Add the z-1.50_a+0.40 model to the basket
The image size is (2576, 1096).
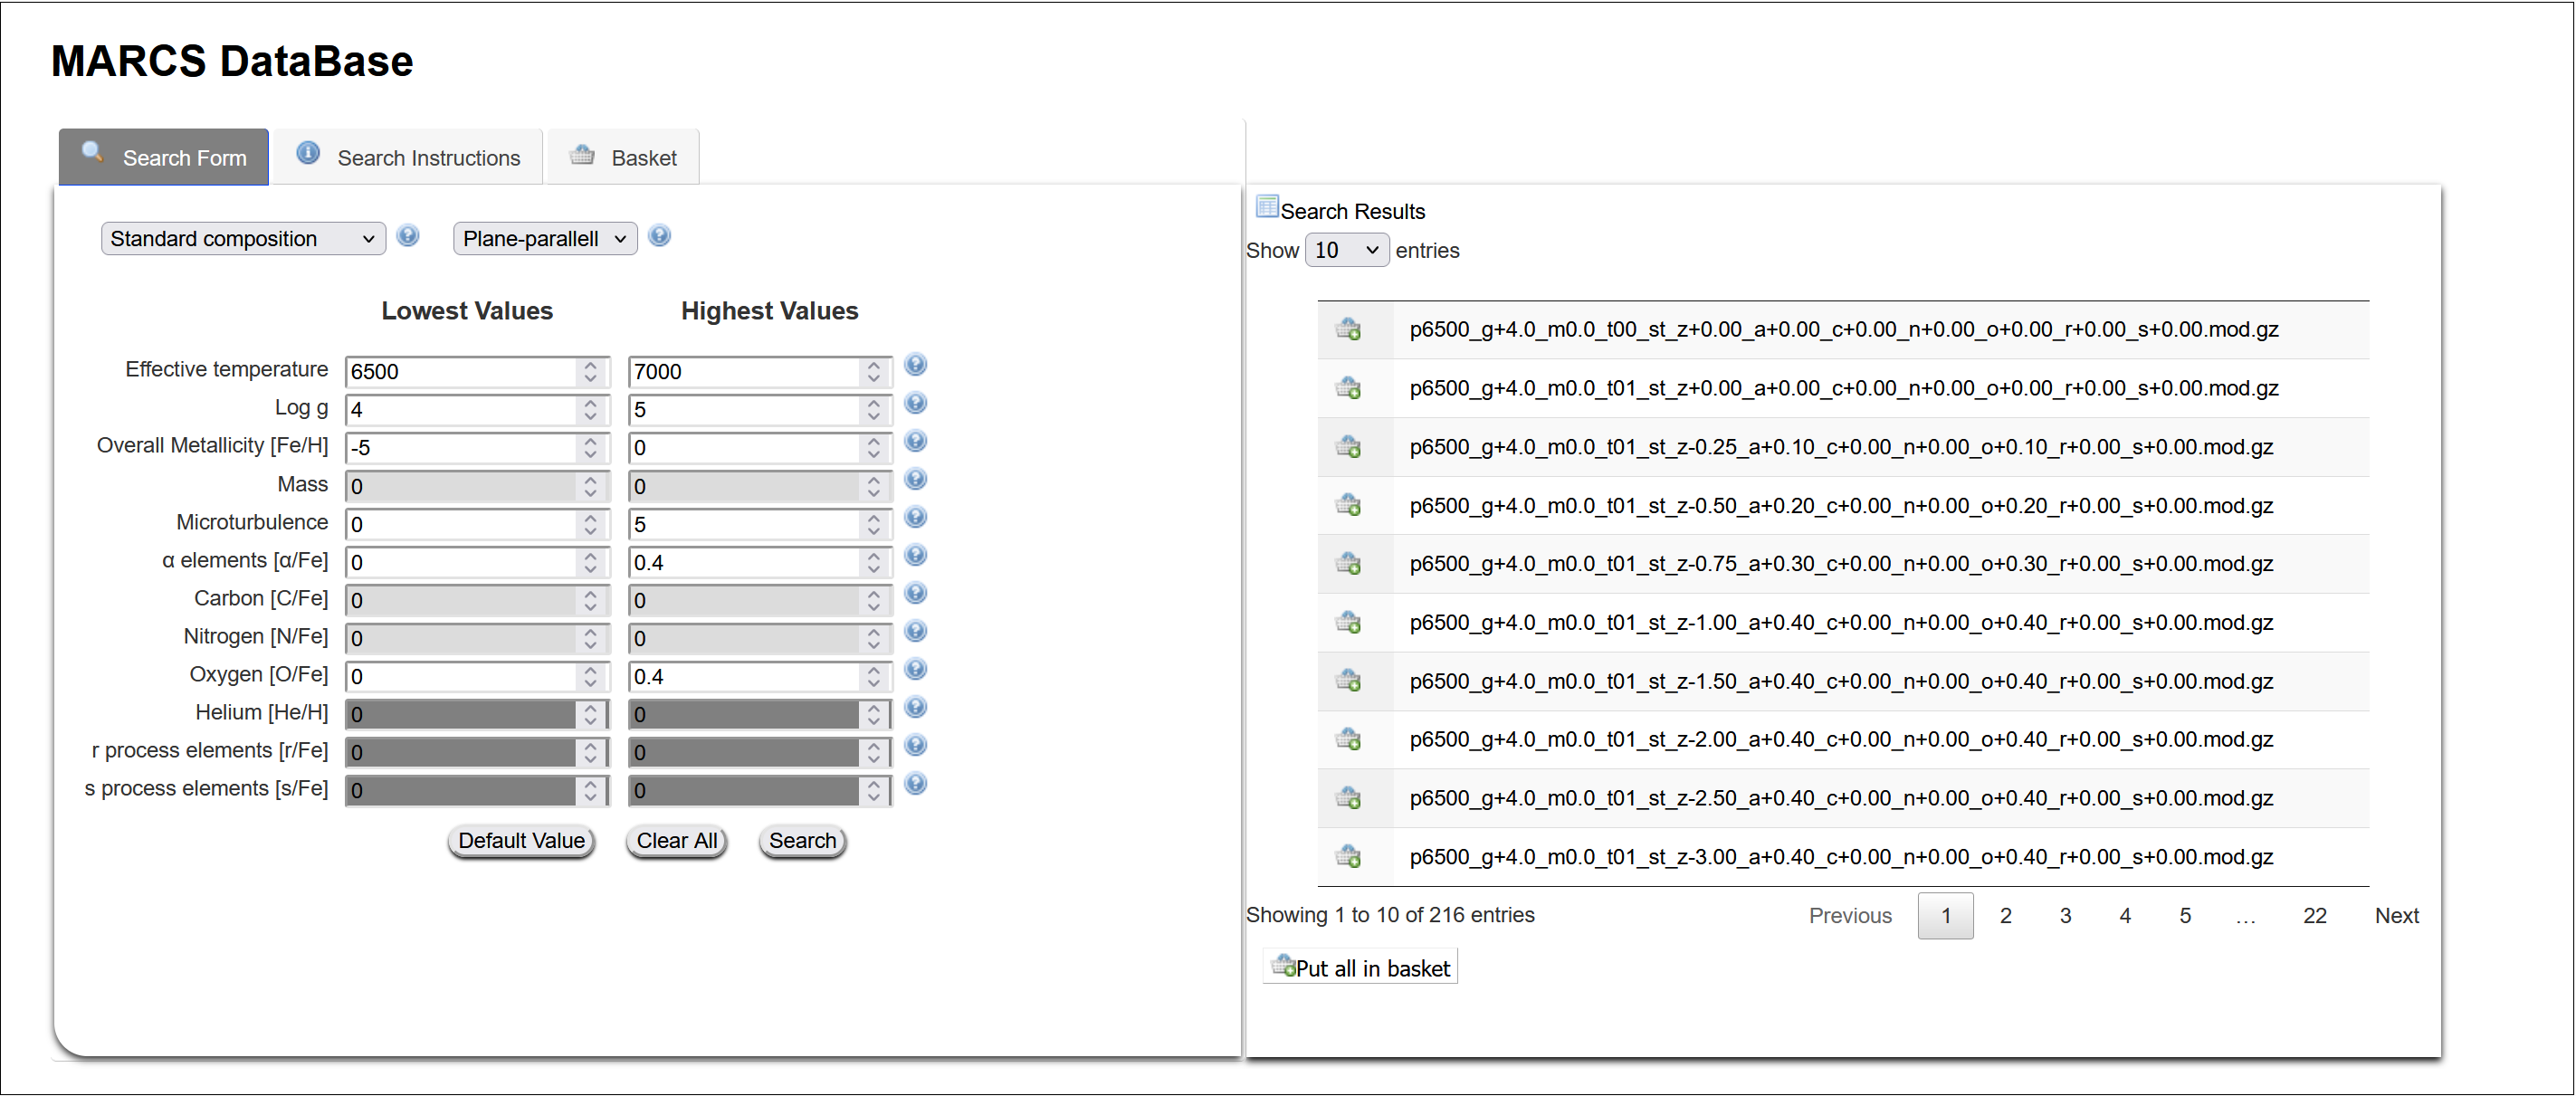[1348, 680]
